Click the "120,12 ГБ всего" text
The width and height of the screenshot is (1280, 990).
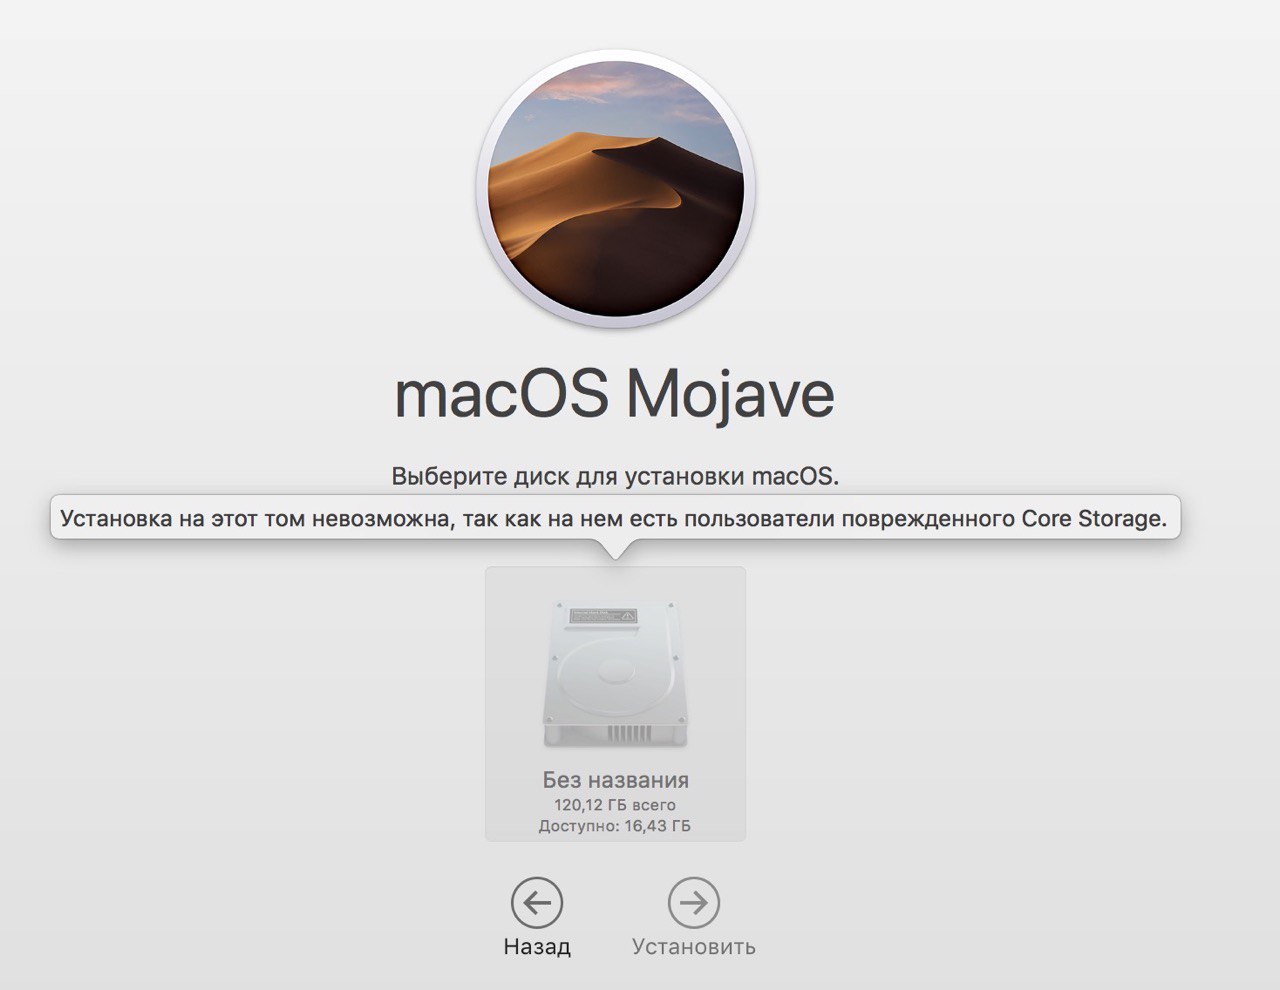pos(615,805)
